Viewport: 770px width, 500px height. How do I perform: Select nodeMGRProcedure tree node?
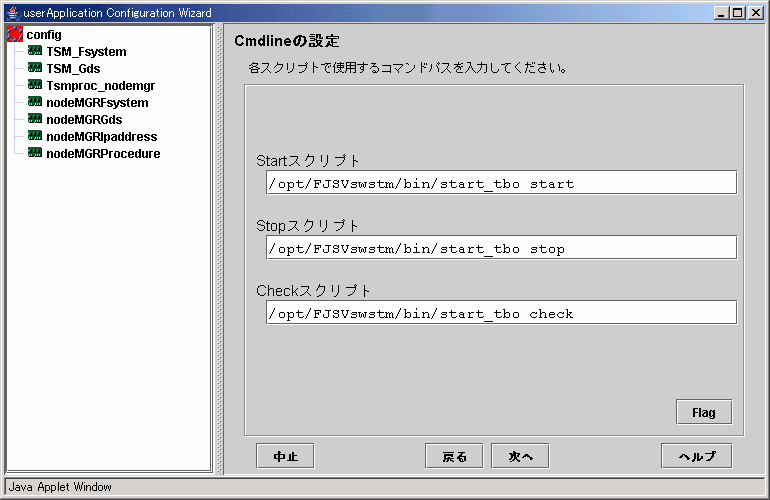(103, 154)
